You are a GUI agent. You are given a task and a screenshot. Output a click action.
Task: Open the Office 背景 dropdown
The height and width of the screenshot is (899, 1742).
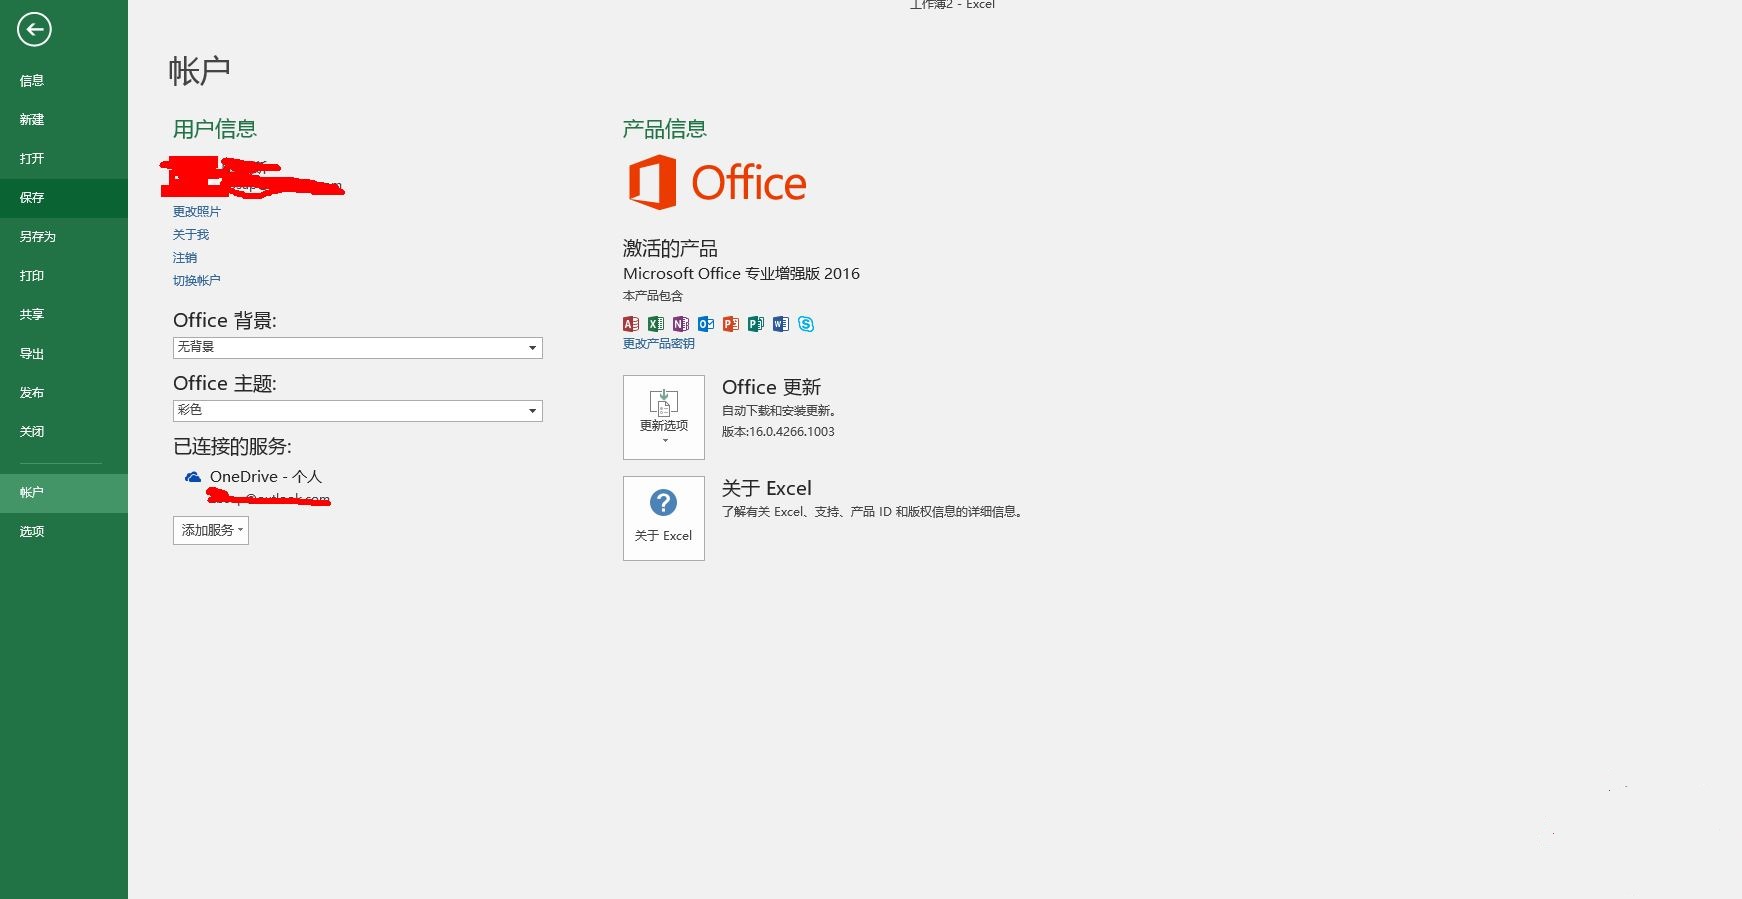(x=358, y=348)
